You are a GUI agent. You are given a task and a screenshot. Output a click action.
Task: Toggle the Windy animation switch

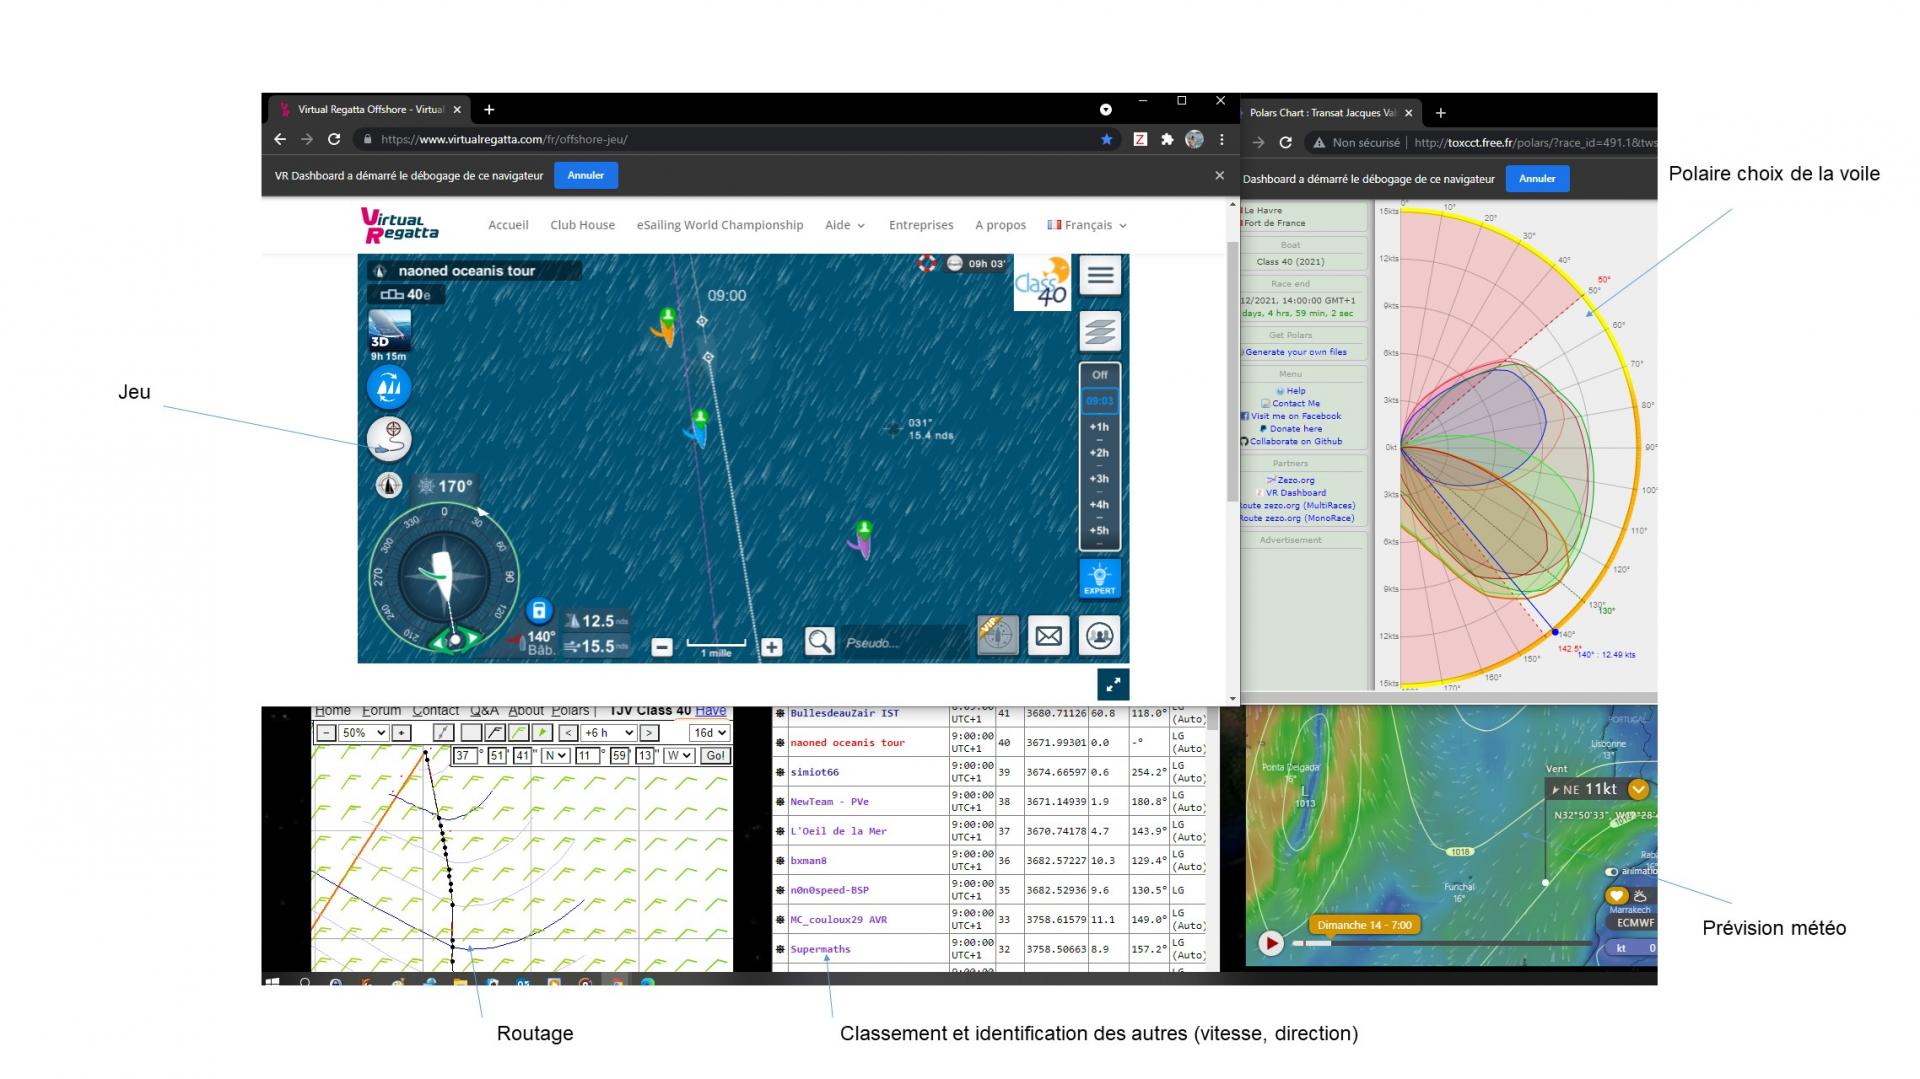click(1611, 872)
